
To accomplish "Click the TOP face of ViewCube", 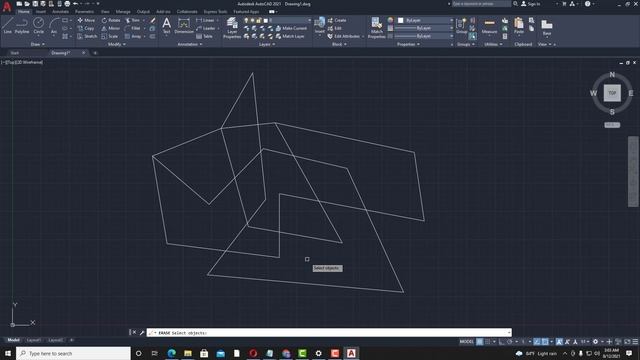I will coord(612,93).
